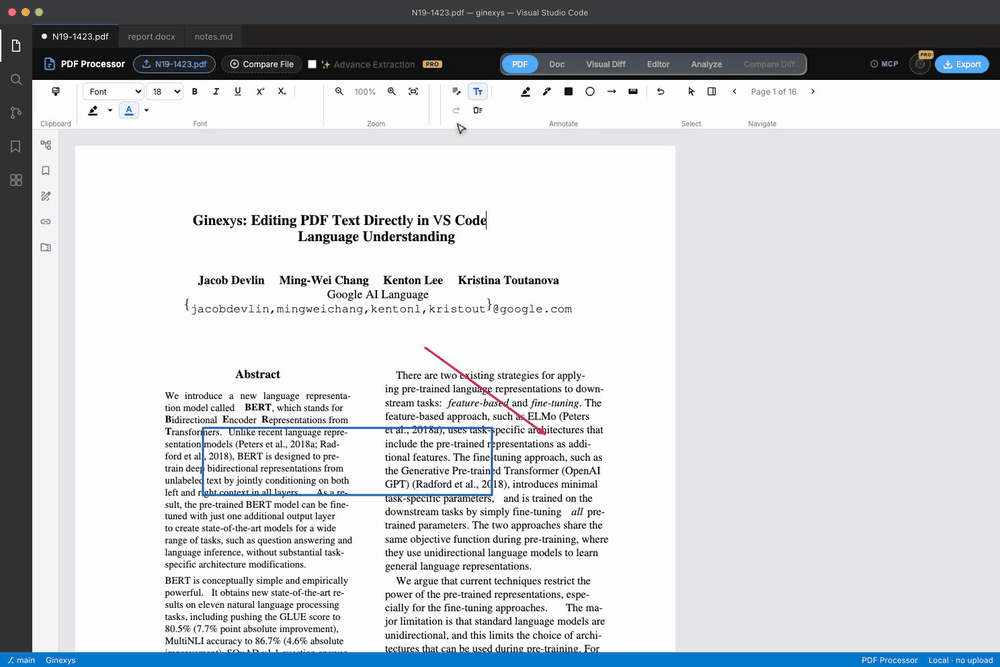
Task: Toggle underline formatting
Action: 237,91
